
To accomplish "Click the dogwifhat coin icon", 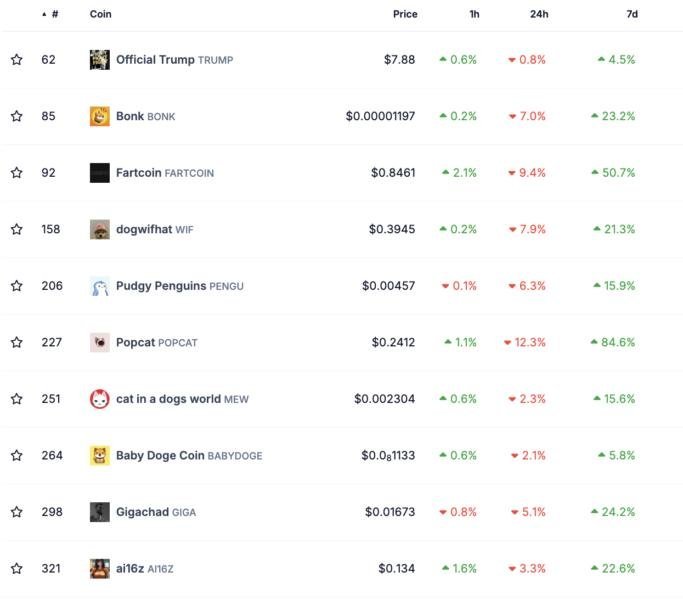I will pyautogui.click(x=99, y=229).
